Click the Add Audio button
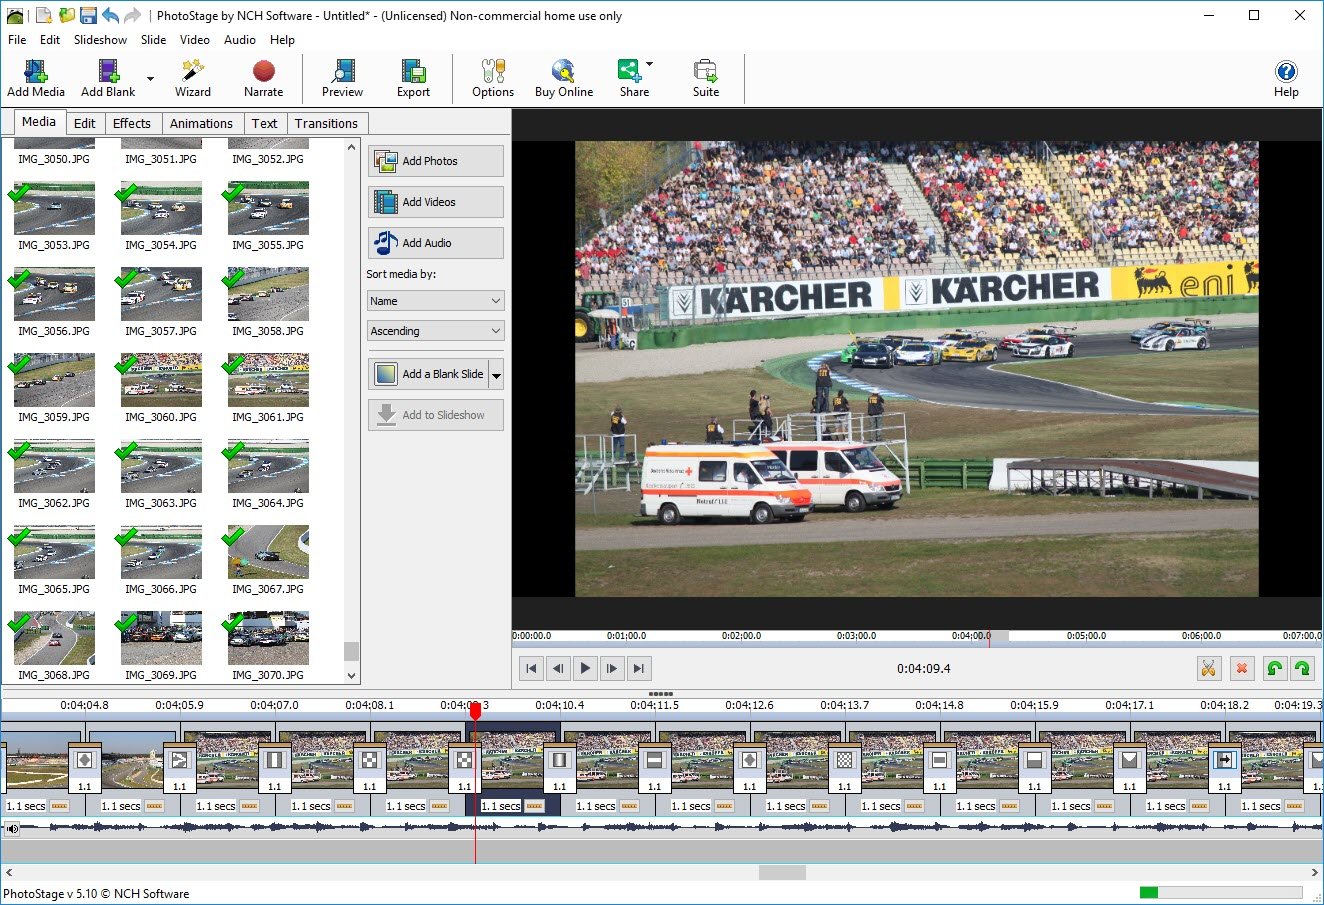Viewport: 1324px width, 905px height. tap(435, 243)
